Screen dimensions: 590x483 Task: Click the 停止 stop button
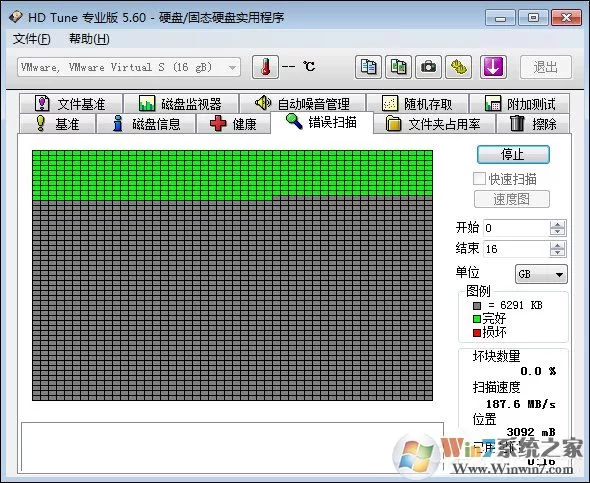513,155
